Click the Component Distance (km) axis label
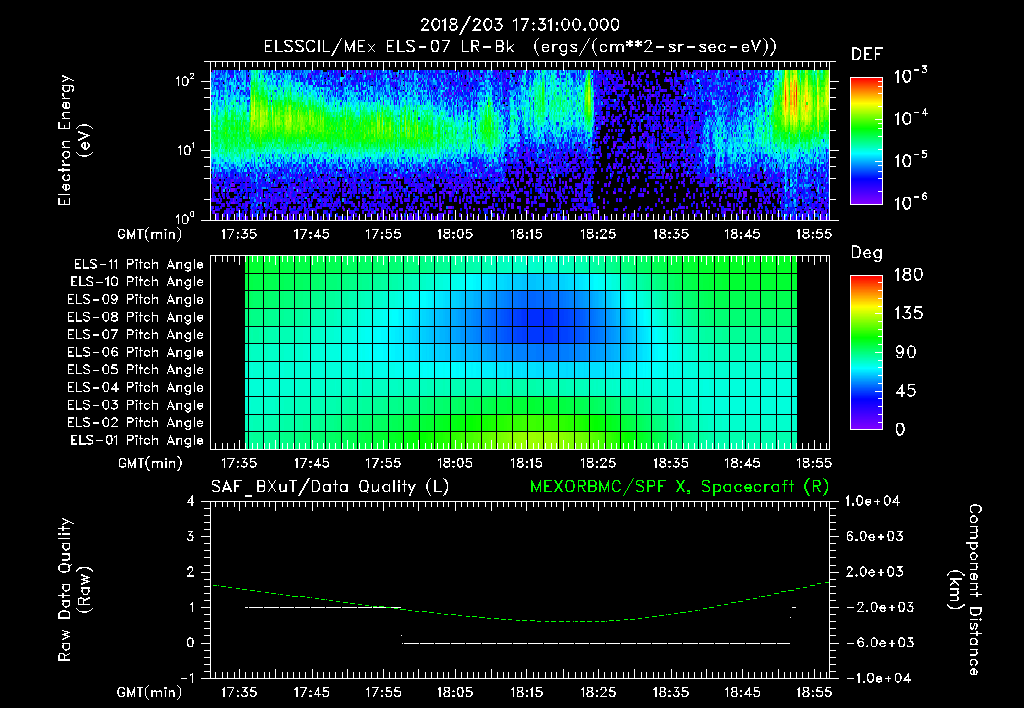Viewport: 1024px width, 708px height. click(x=965, y=590)
